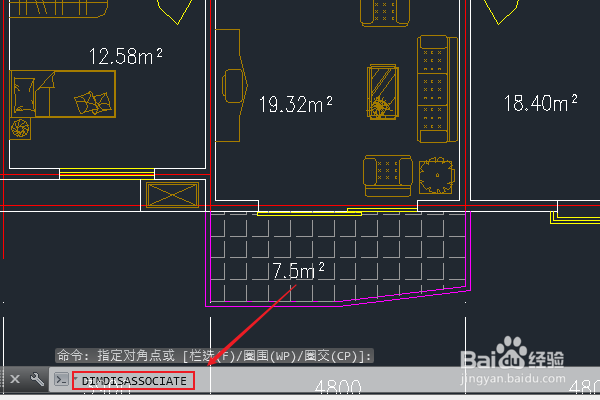
Task: Select the living room potted plant symbol
Action: pos(437,176)
